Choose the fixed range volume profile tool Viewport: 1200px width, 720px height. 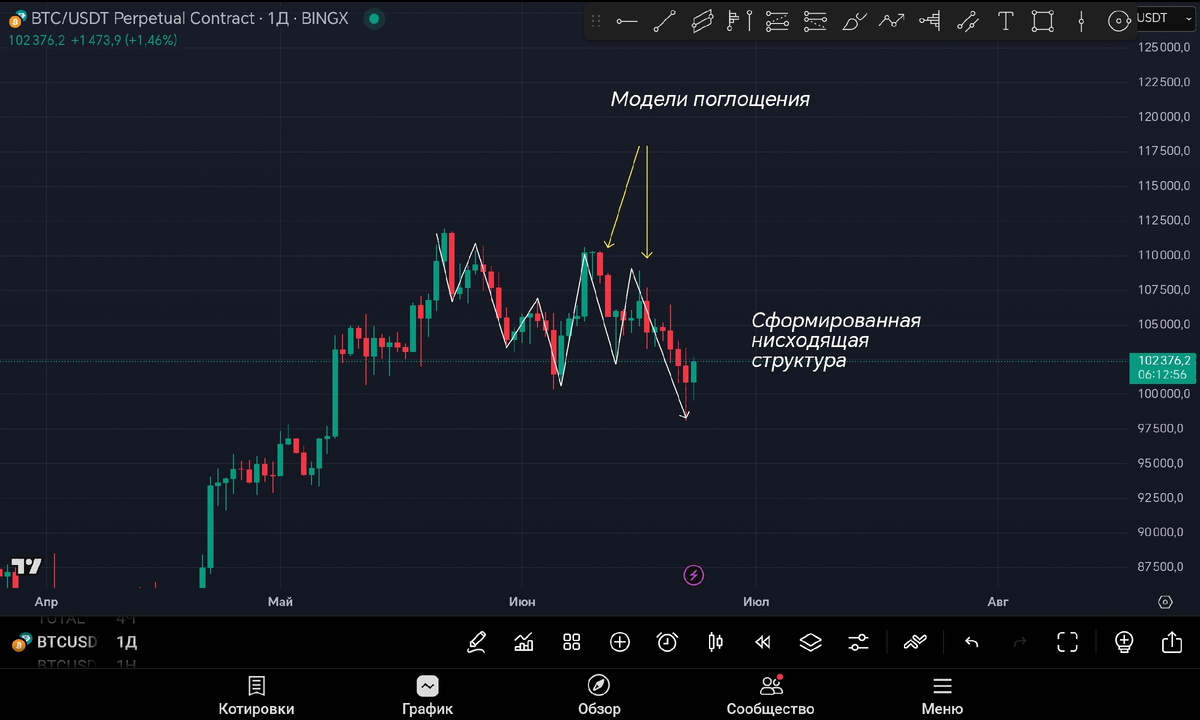pos(740,21)
